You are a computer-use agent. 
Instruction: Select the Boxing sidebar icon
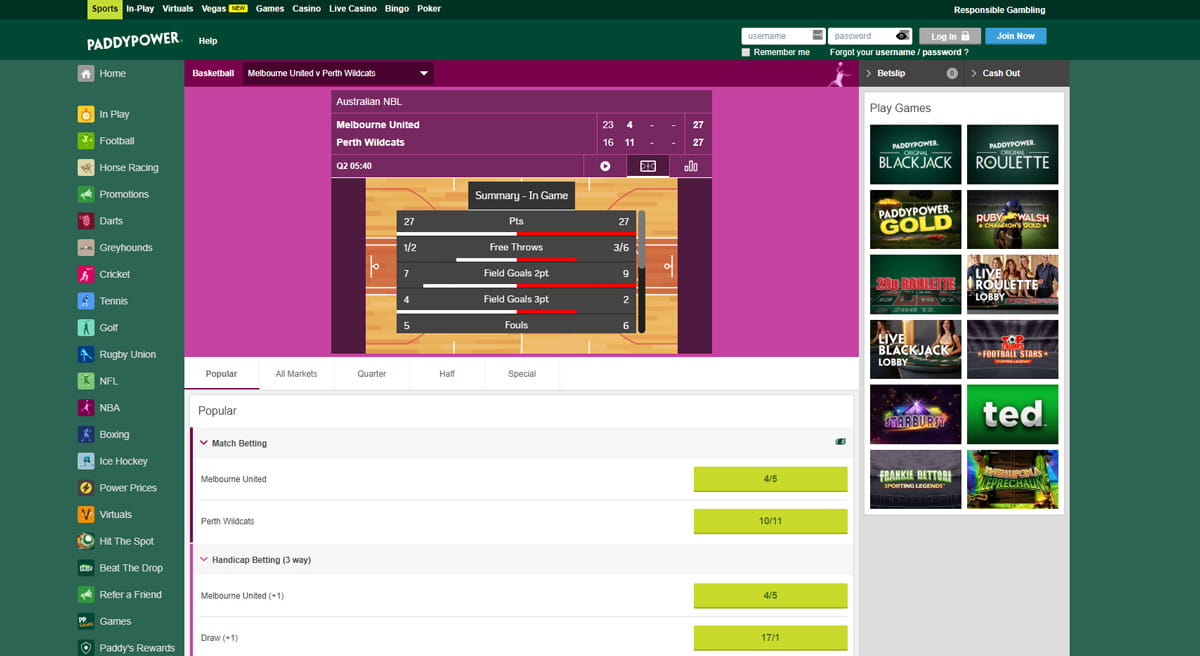(86, 434)
